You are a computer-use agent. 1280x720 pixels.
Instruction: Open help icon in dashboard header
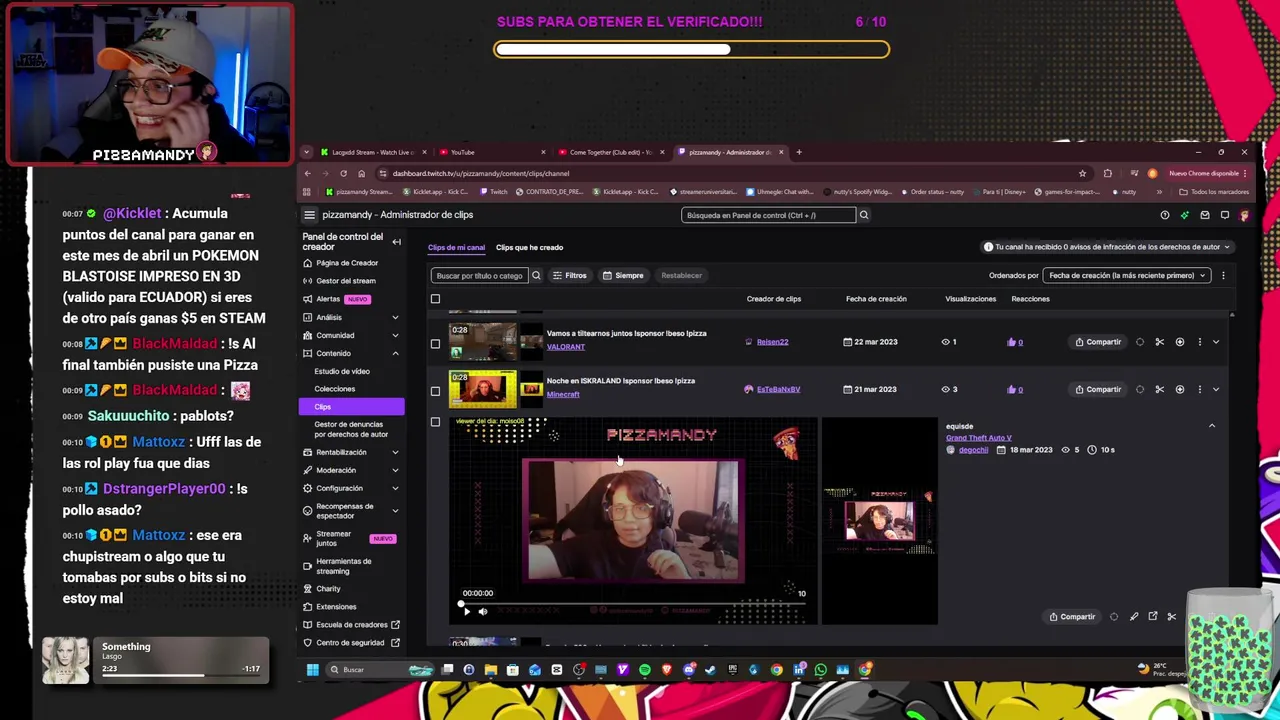[x=1164, y=215]
